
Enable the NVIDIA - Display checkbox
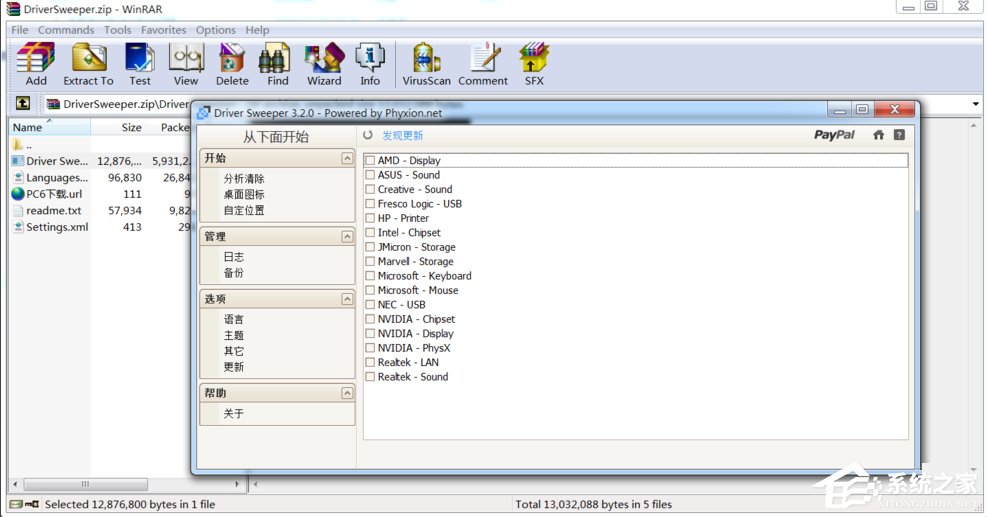click(x=370, y=334)
